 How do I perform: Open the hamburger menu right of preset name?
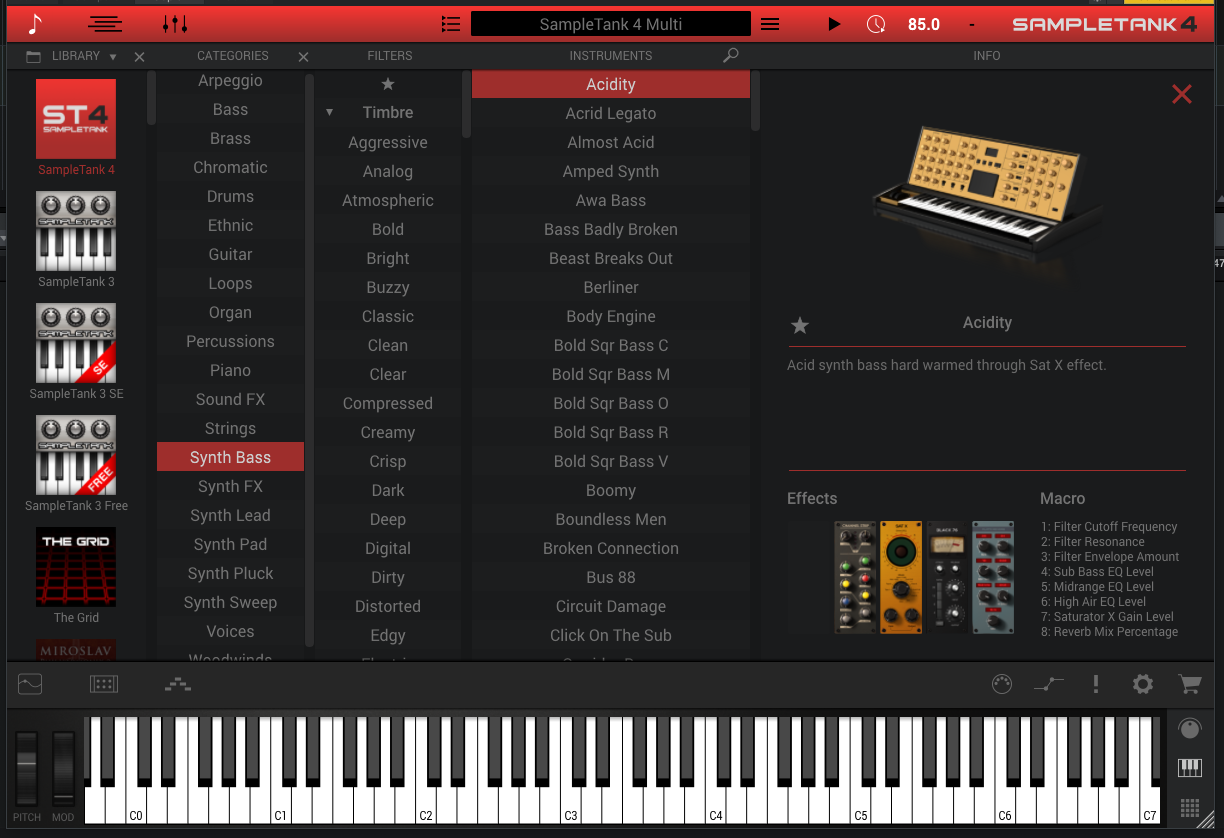click(770, 24)
